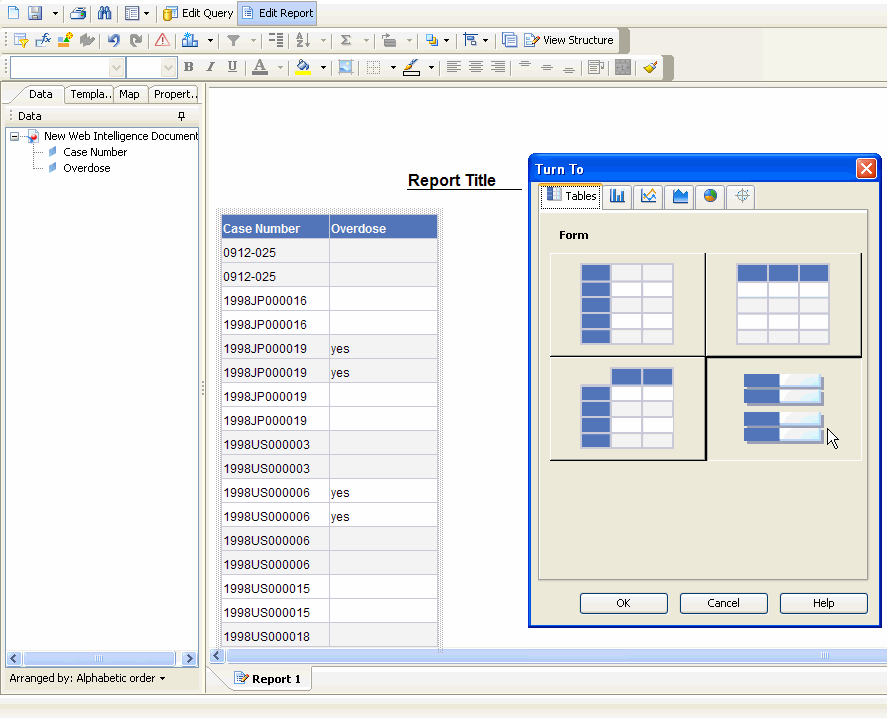Toggle top vertical alignment

click(524, 67)
